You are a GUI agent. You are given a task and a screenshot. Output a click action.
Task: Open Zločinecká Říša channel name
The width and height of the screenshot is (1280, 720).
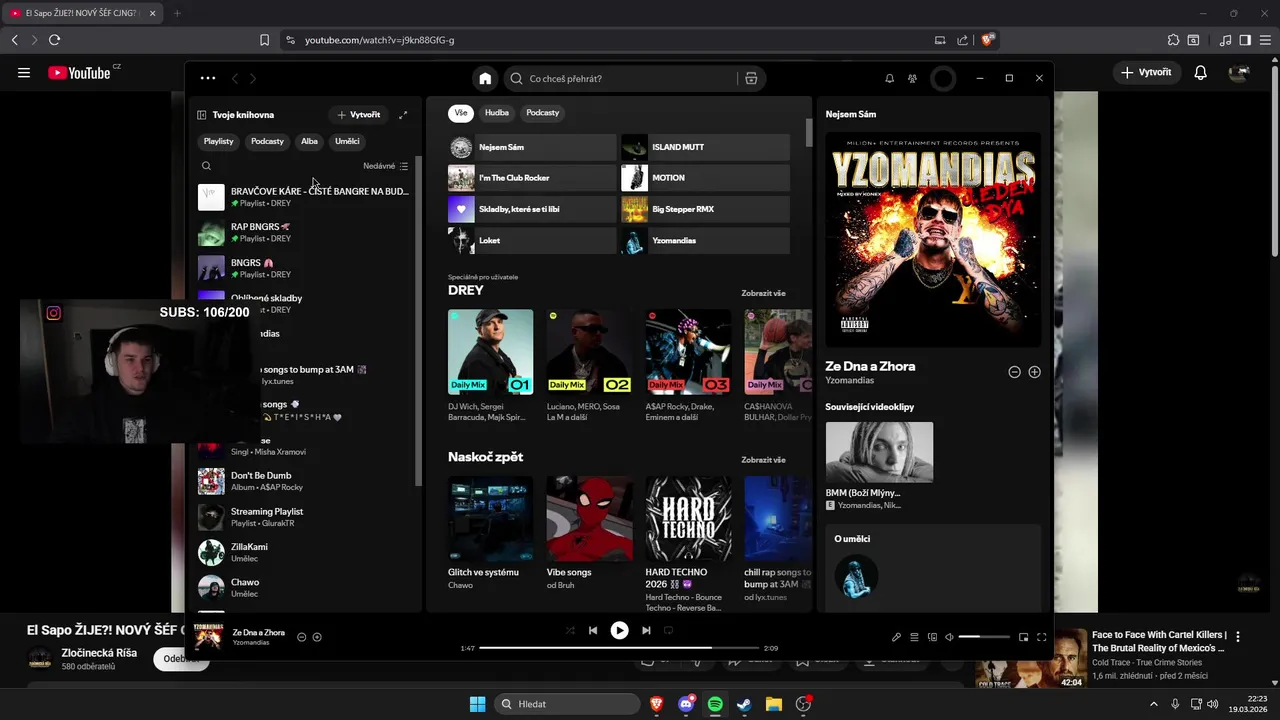pos(99,653)
